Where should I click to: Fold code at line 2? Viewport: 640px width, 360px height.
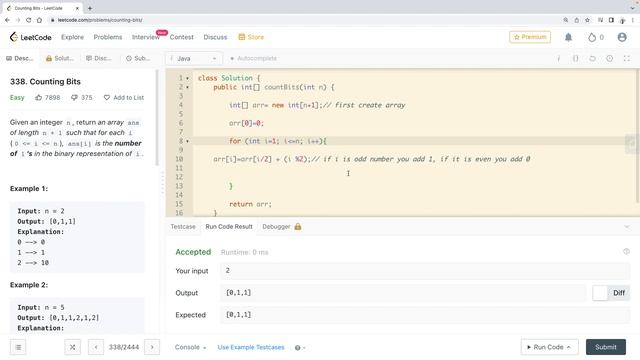tap(187, 87)
